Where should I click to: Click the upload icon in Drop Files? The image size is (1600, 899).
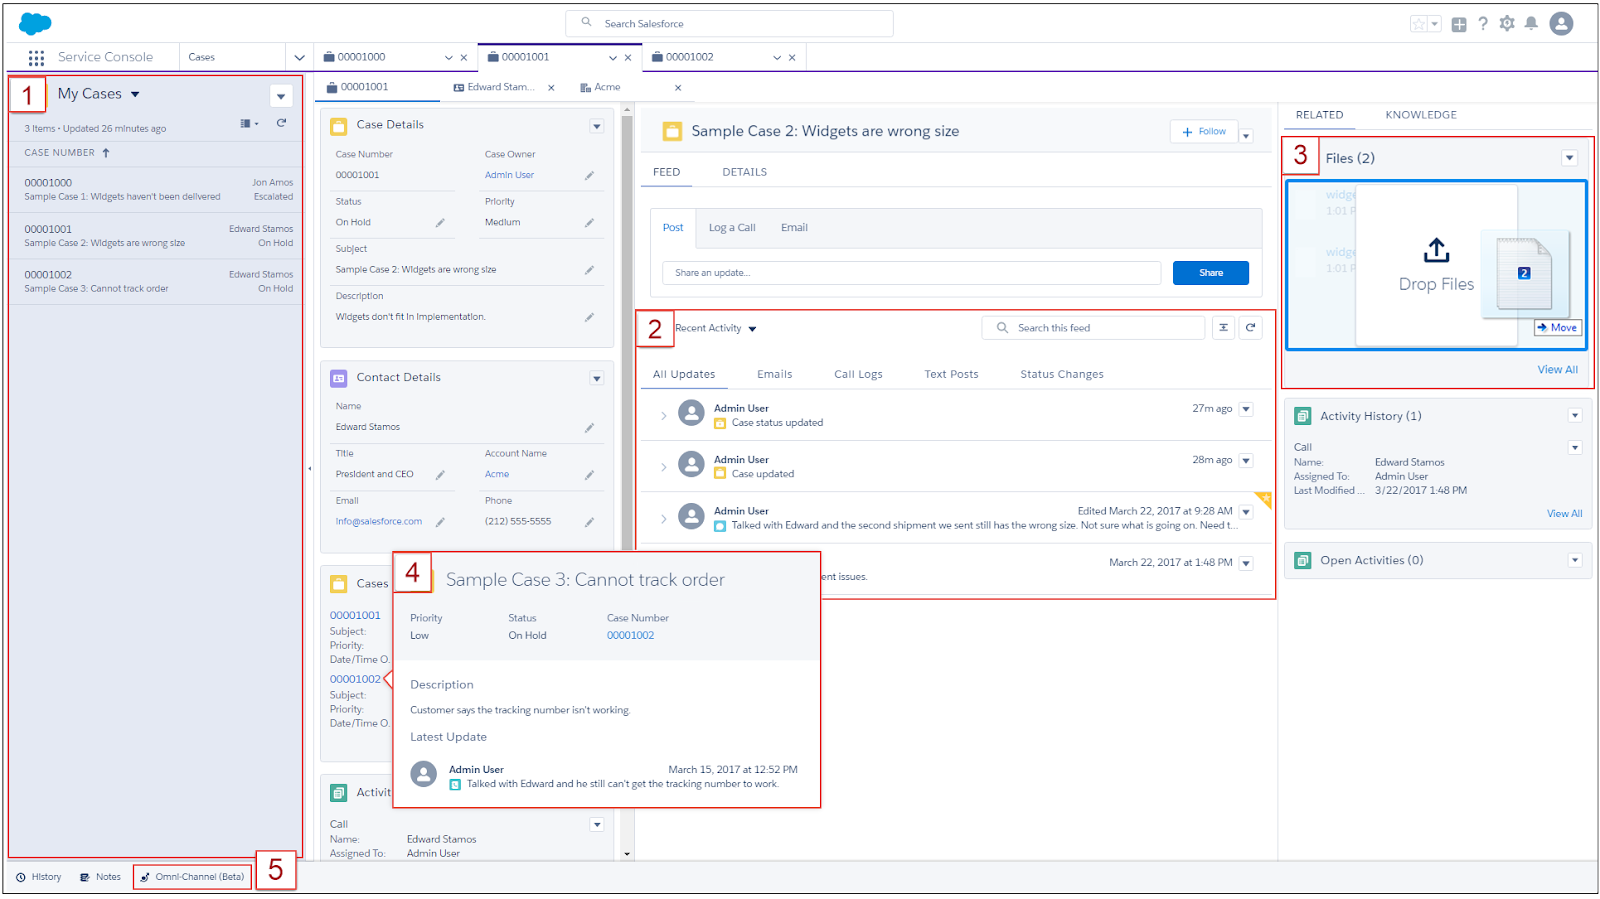pyautogui.click(x=1437, y=250)
